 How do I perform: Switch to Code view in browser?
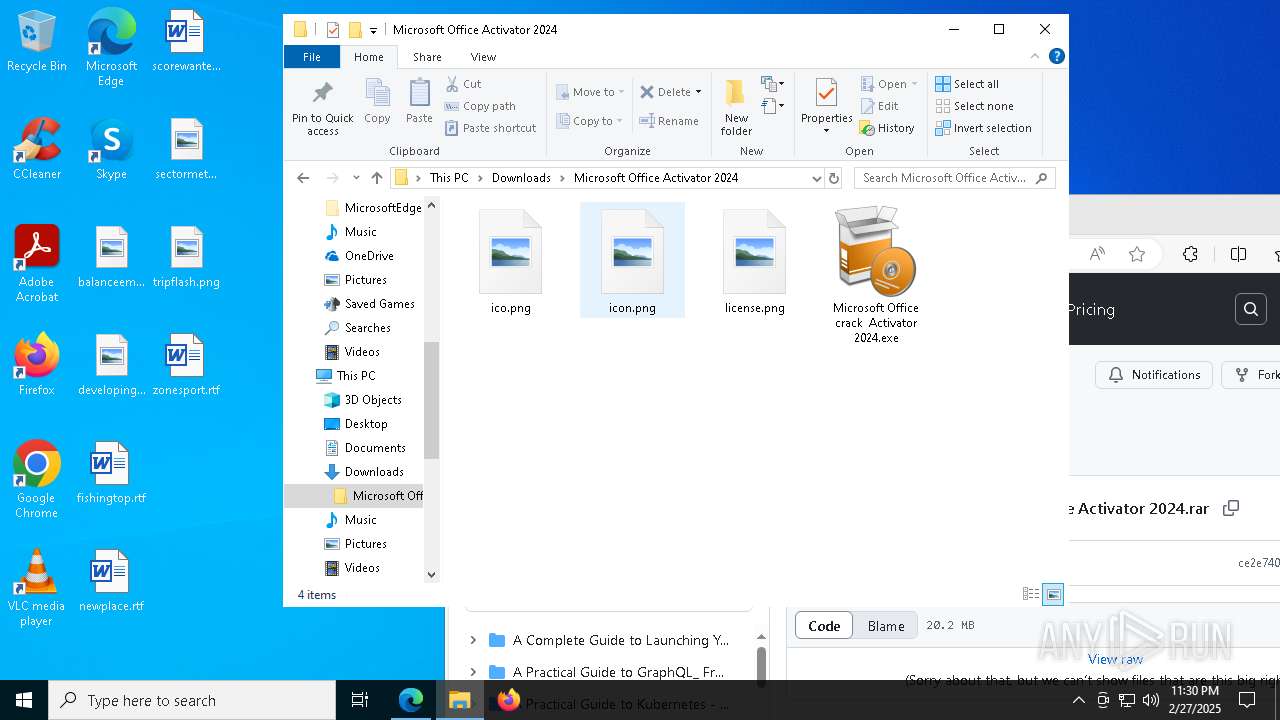point(824,626)
